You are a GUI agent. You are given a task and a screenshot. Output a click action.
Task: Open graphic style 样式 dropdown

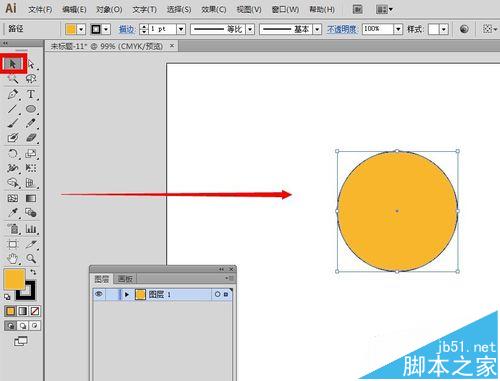pos(444,29)
